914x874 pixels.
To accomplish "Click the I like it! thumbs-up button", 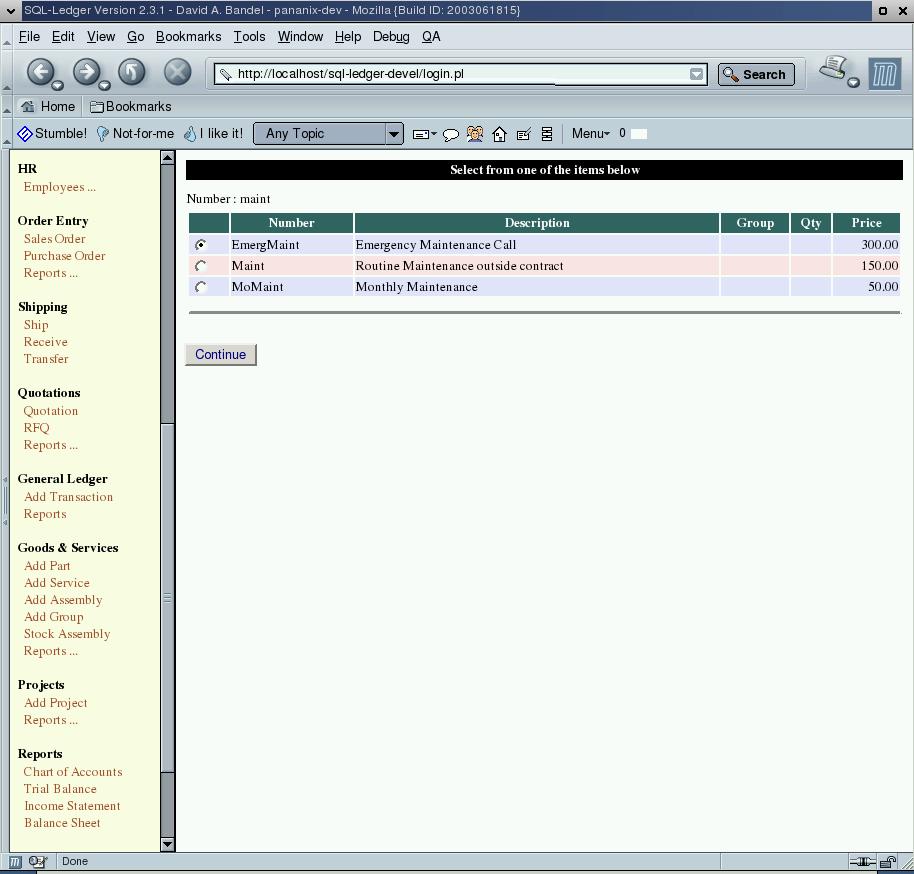I will pyautogui.click(x=213, y=133).
